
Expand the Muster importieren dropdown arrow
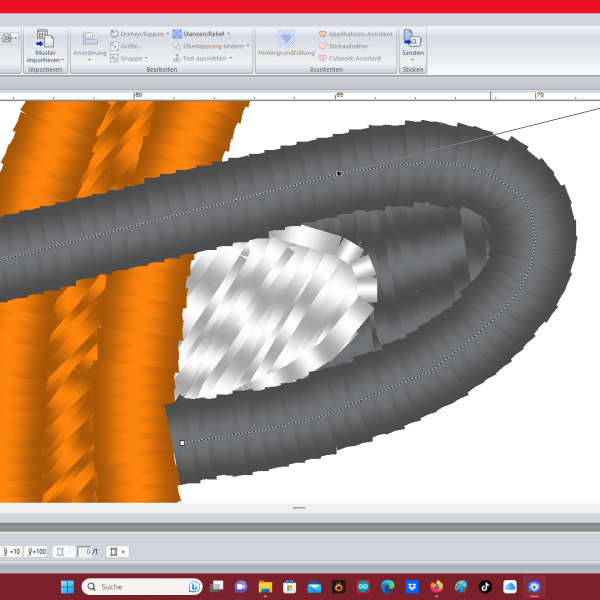[45, 61]
